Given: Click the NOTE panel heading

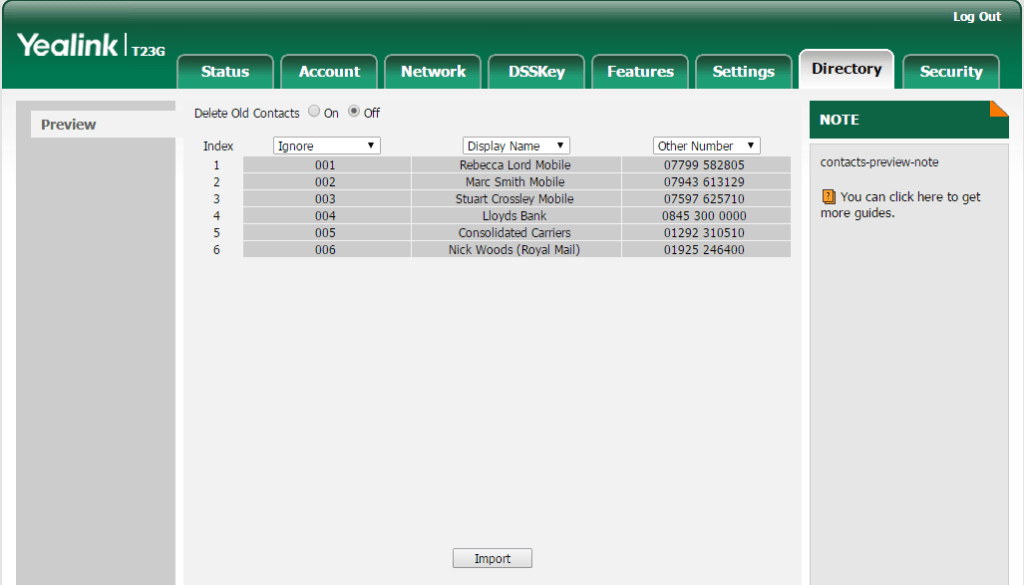Looking at the screenshot, I should [x=839, y=120].
